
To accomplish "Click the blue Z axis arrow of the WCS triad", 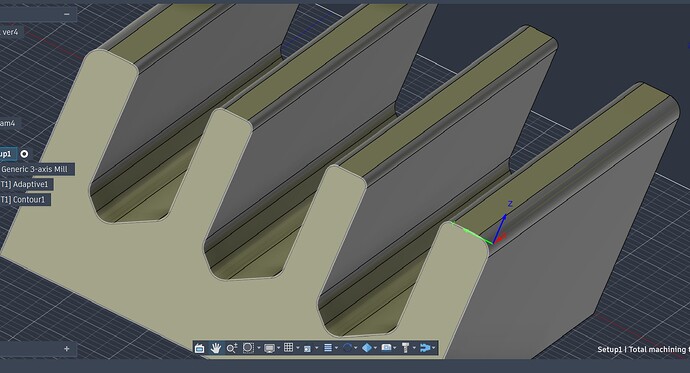I will coord(500,228).
